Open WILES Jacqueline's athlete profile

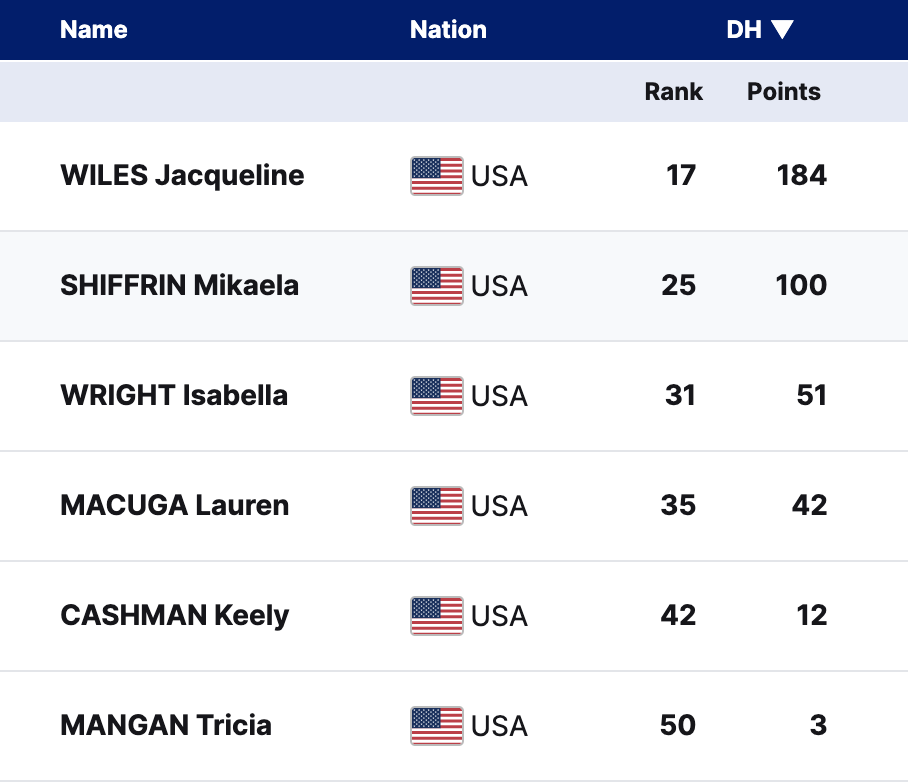[182, 176]
